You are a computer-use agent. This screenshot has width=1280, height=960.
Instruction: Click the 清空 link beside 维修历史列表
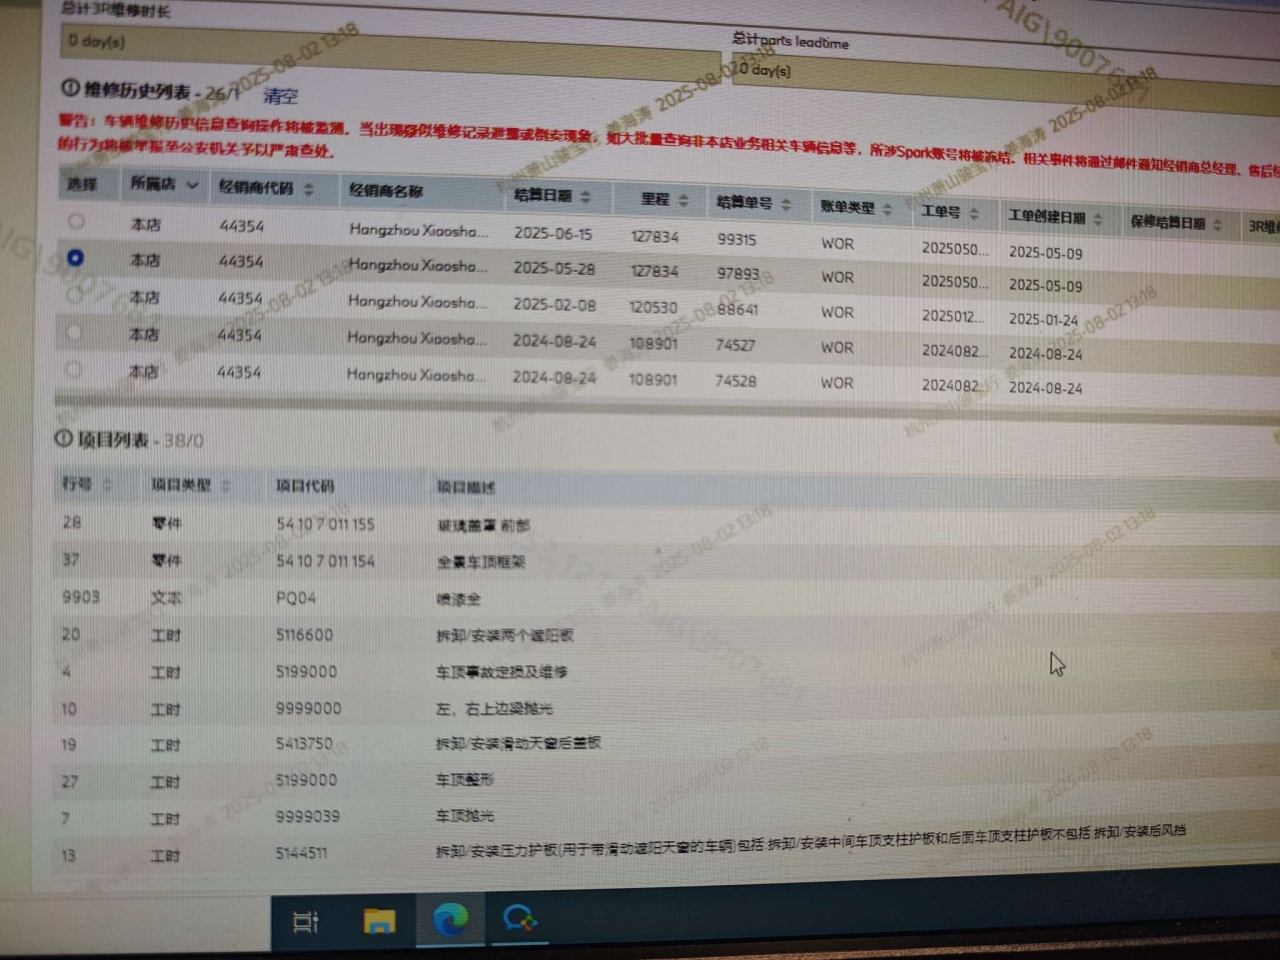point(280,96)
